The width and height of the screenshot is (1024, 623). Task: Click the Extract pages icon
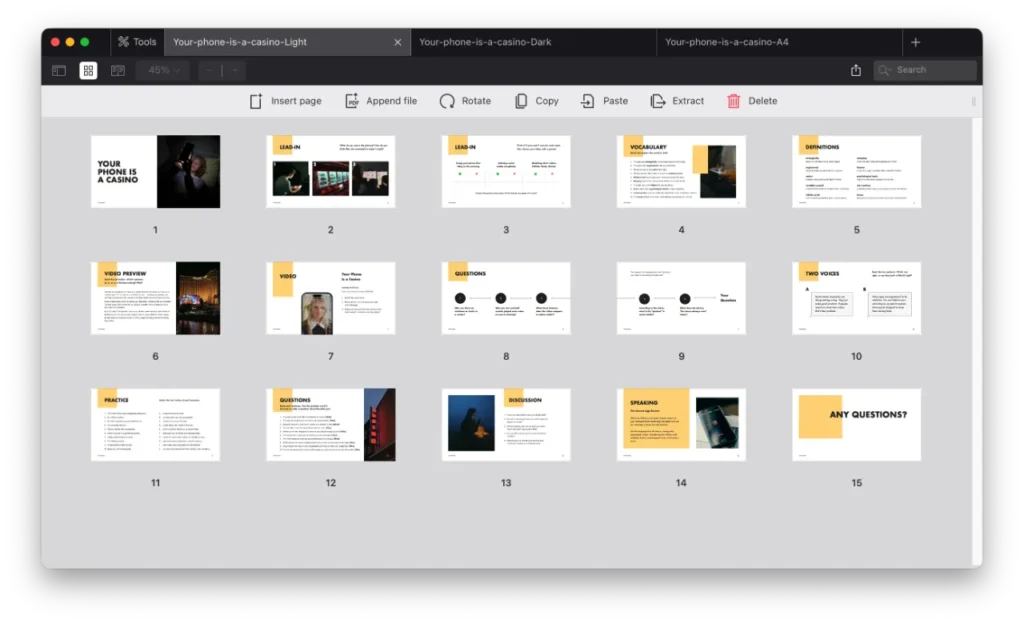(657, 101)
